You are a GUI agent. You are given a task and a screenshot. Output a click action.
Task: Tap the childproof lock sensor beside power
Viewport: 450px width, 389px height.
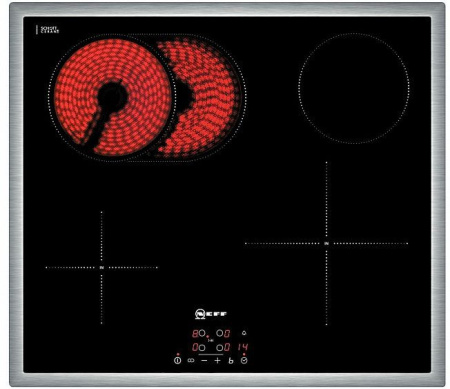[x=191, y=360]
